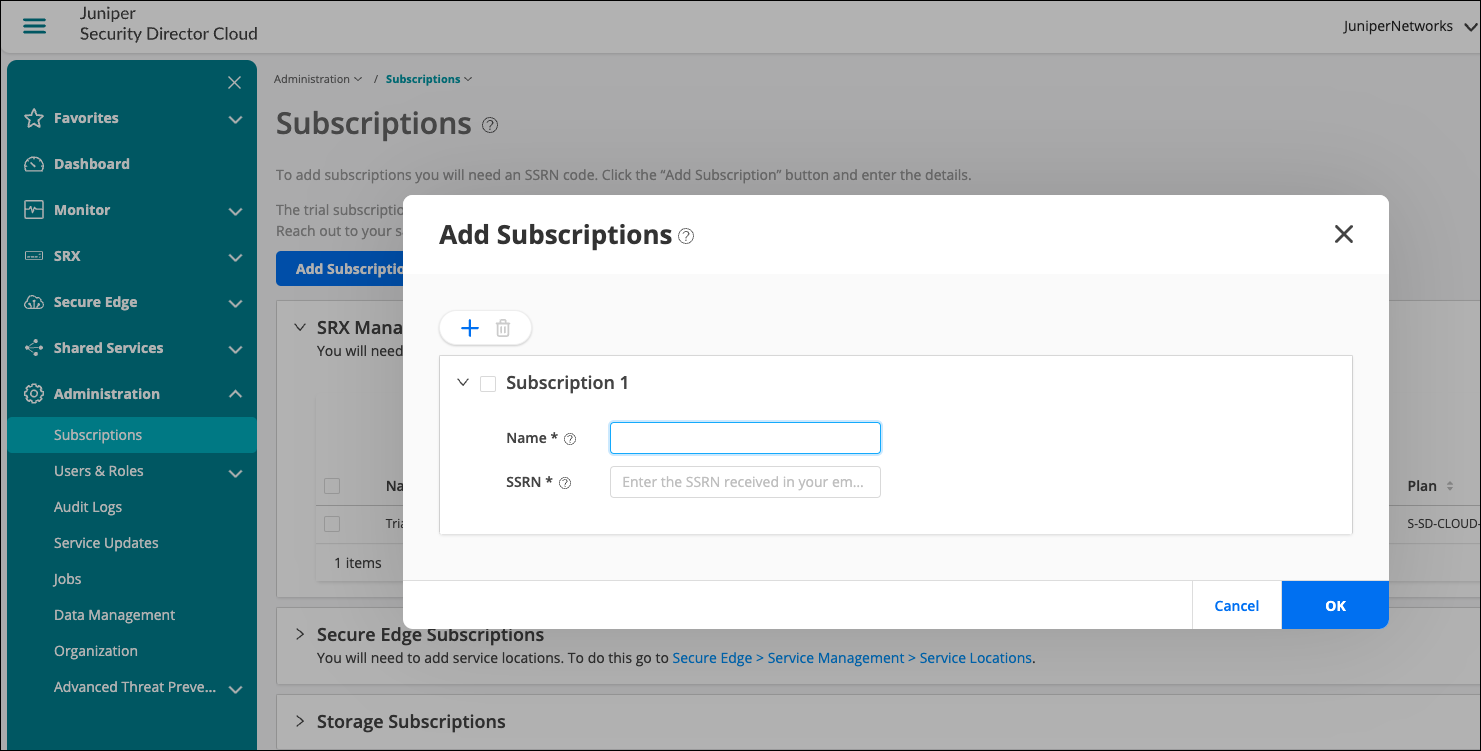Click the trash delete icon
Screen dimensions: 1481x751
click(x=503, y=328)
